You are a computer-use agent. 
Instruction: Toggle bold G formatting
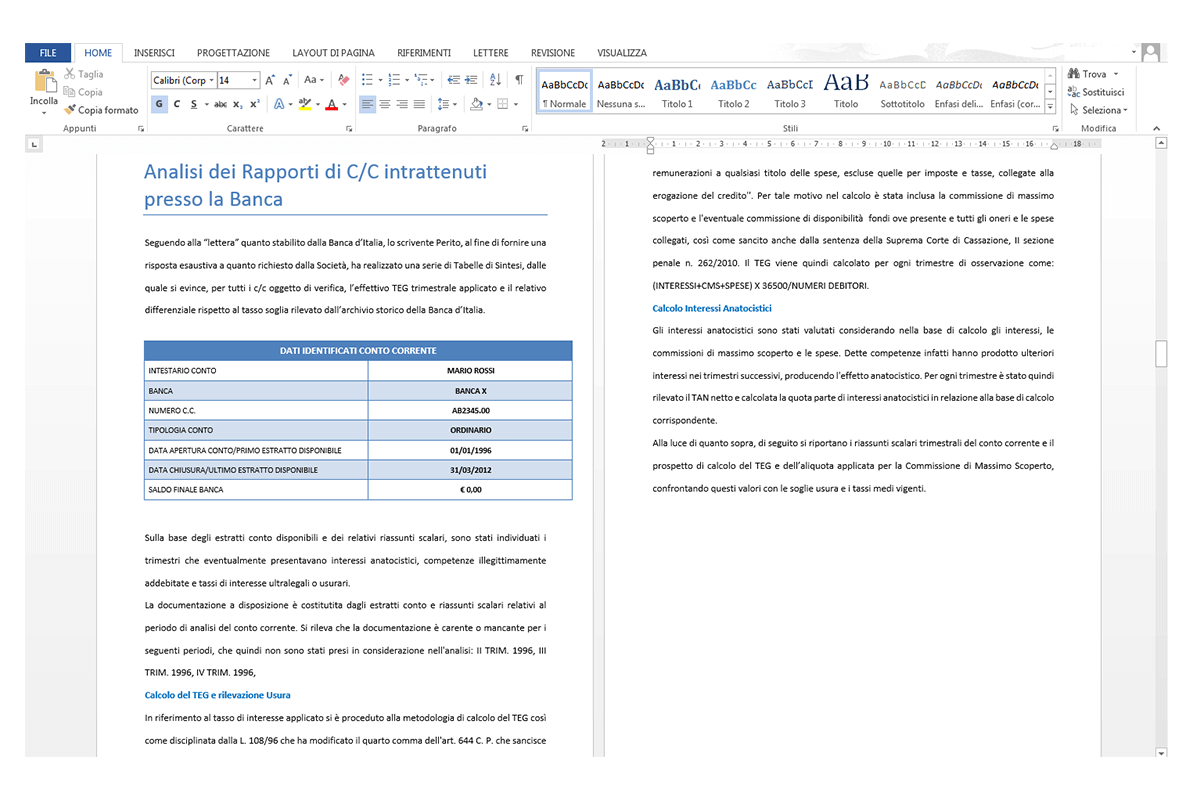[159, 104]
